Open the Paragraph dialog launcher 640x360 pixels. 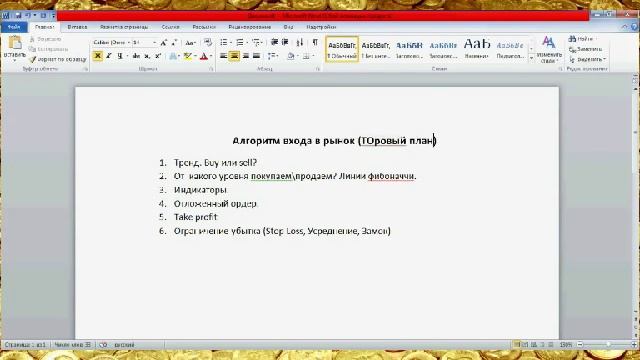click(x=318, y=69)
